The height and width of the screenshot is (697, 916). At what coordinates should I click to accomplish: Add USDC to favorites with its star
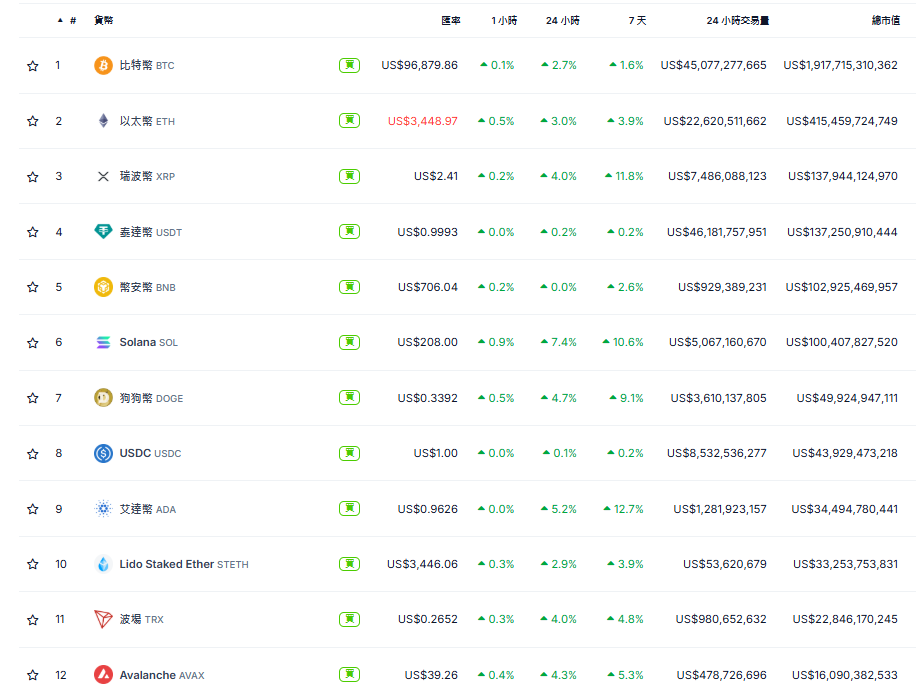click(x=33, y=454)
